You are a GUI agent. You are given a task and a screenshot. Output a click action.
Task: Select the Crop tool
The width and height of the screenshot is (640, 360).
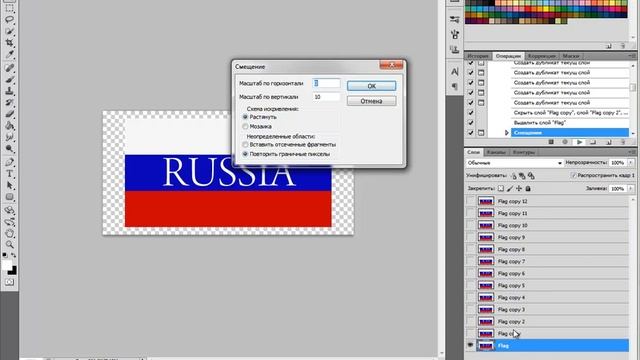pos(9,42)
